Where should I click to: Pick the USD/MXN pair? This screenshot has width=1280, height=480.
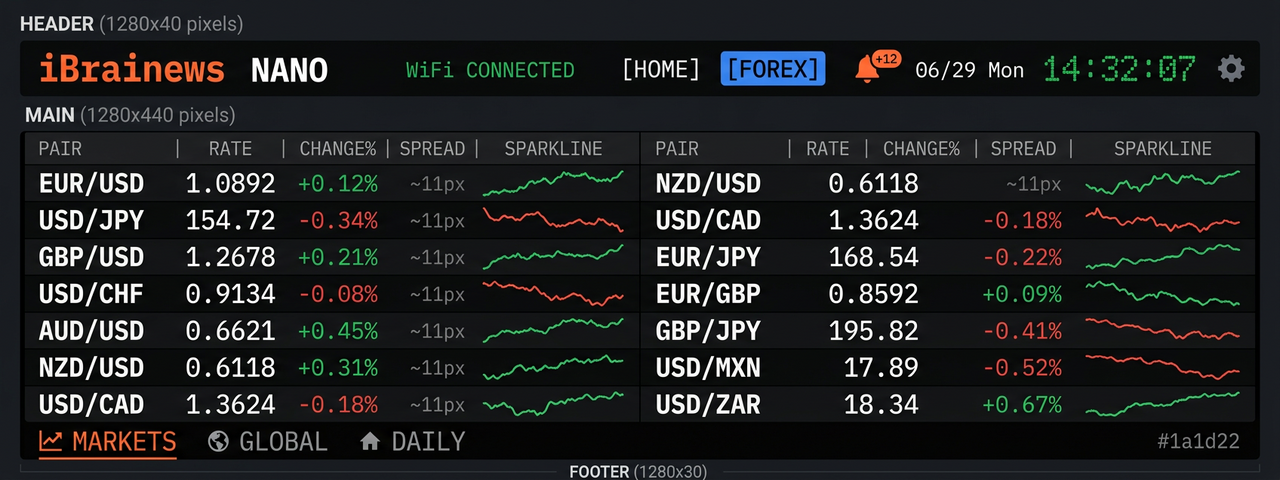click(708, 368)
